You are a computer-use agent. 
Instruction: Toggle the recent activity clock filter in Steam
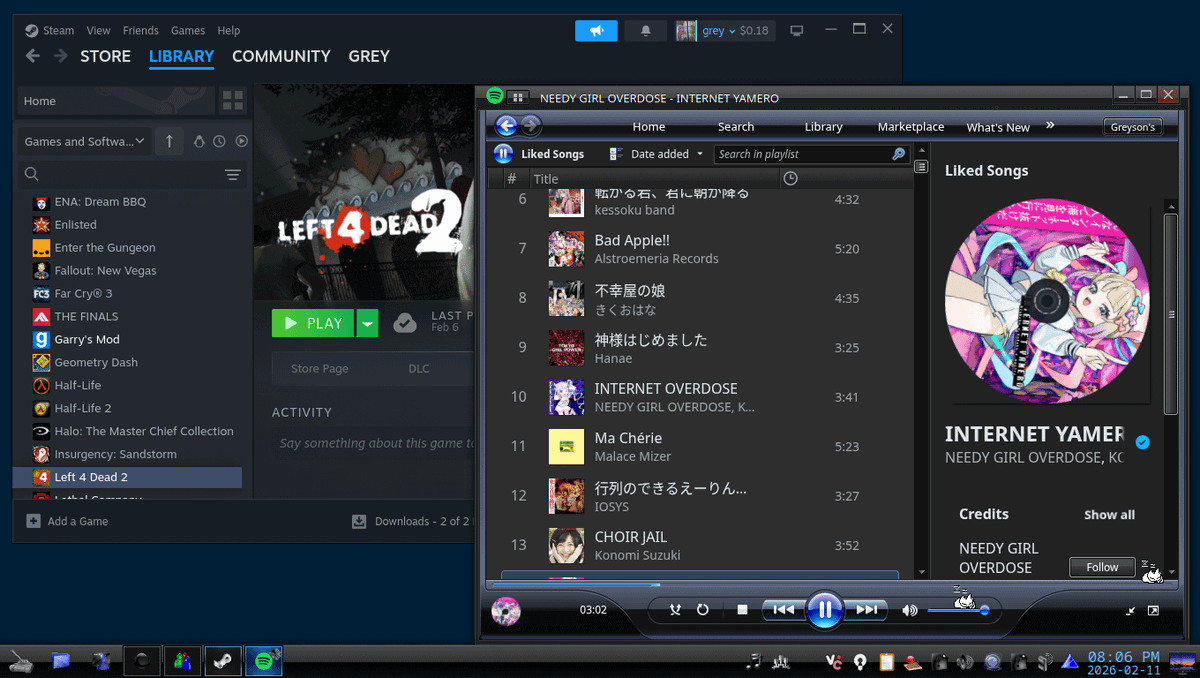pos(219,142)
